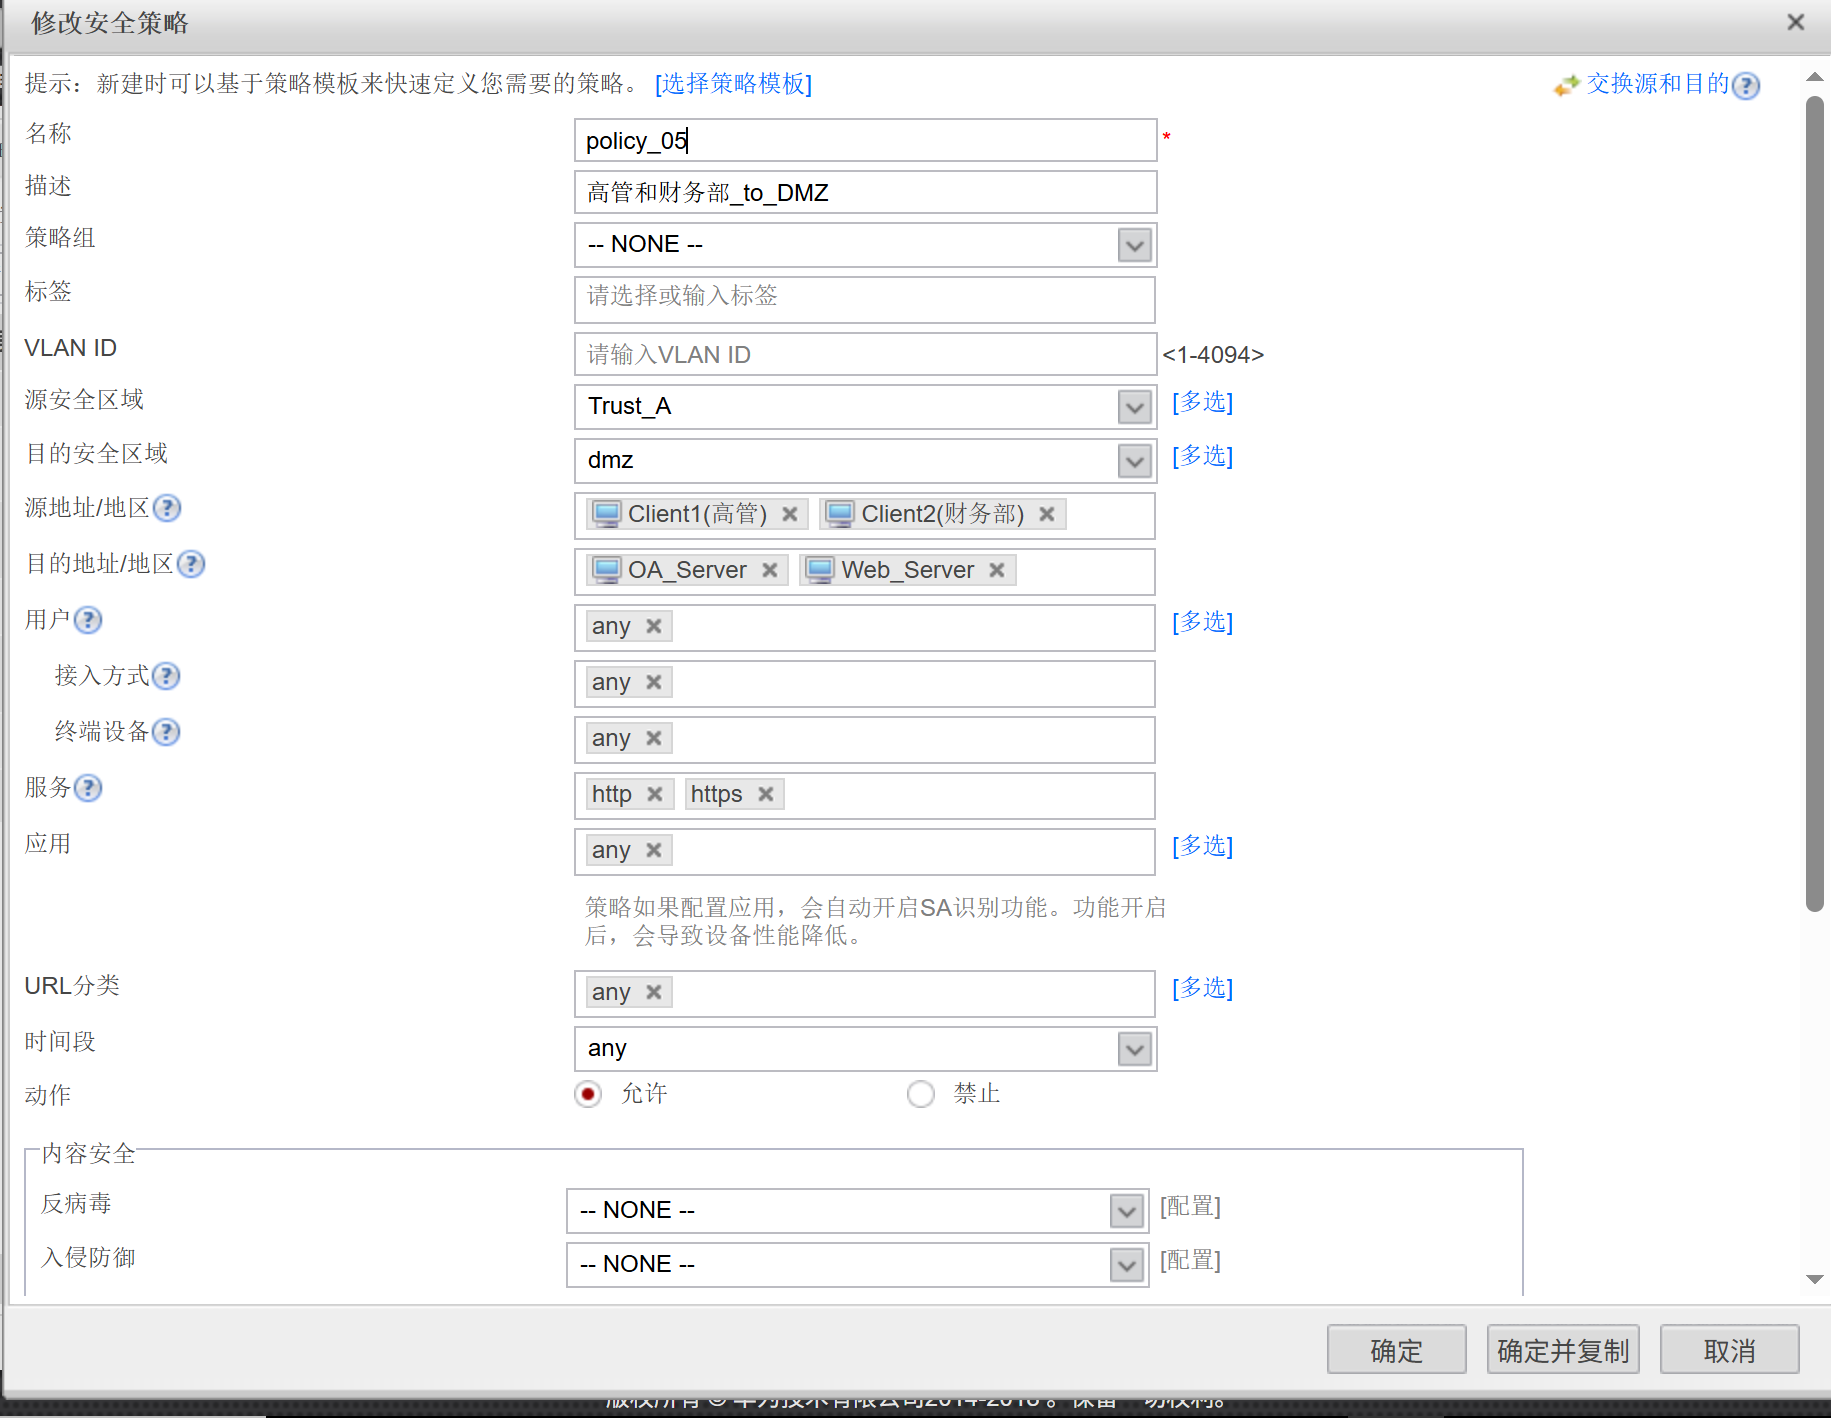The height and width of the screenshot is (1418, 1831).
Task: Open help icon next to 交换源和目的
Action: tap(1746, 86)
